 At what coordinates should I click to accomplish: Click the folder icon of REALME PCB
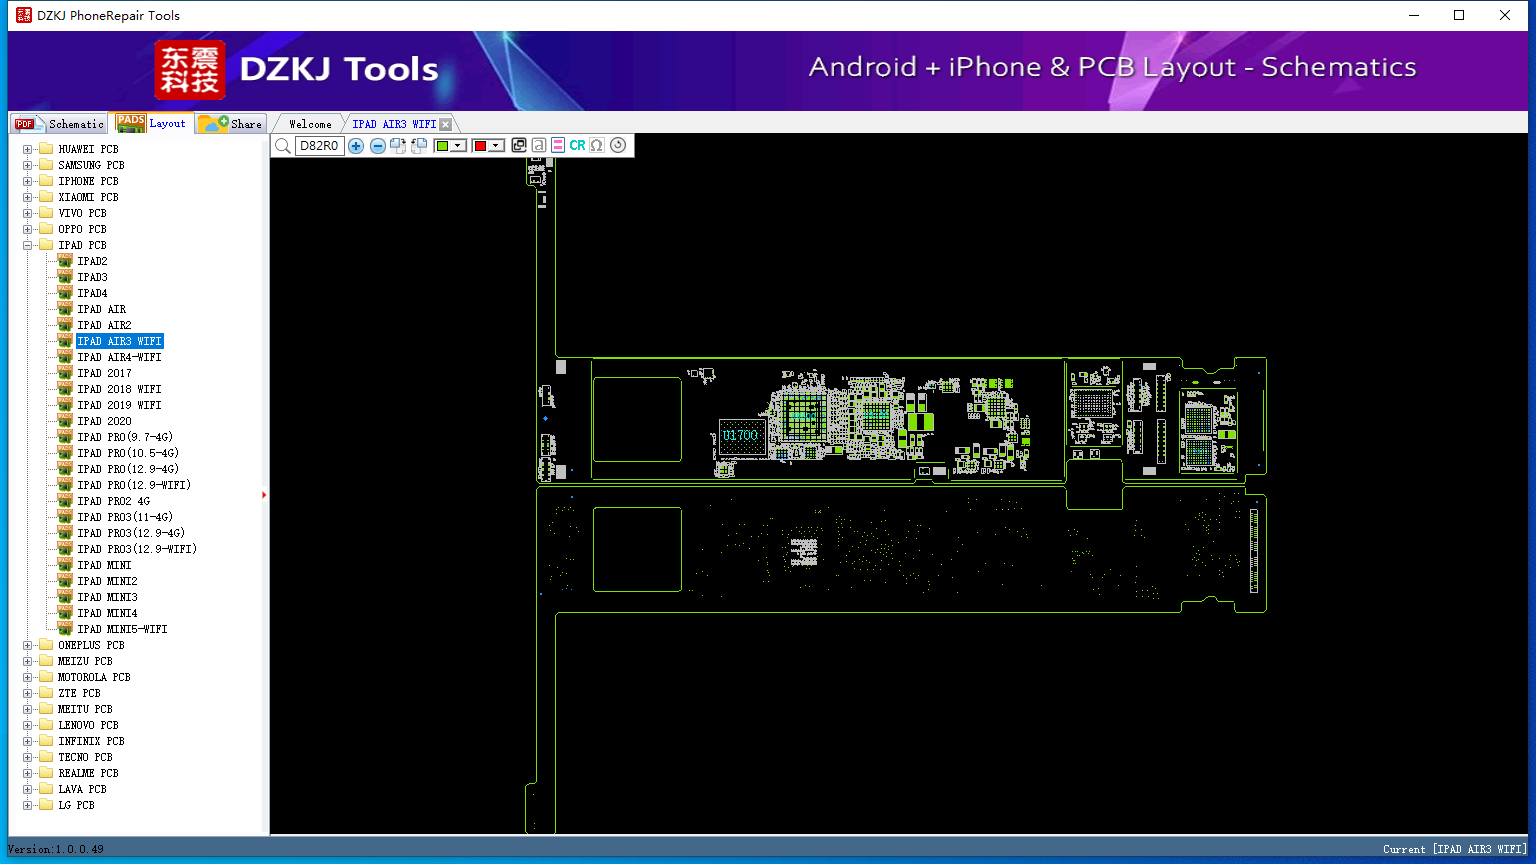(45, 773)
